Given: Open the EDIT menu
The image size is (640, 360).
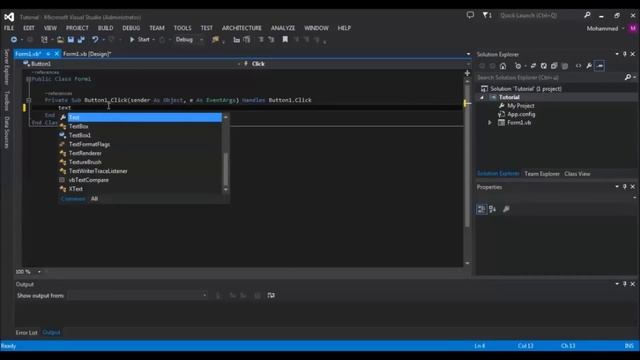Looking at the screenshot, I should click(x=29, y=28).
